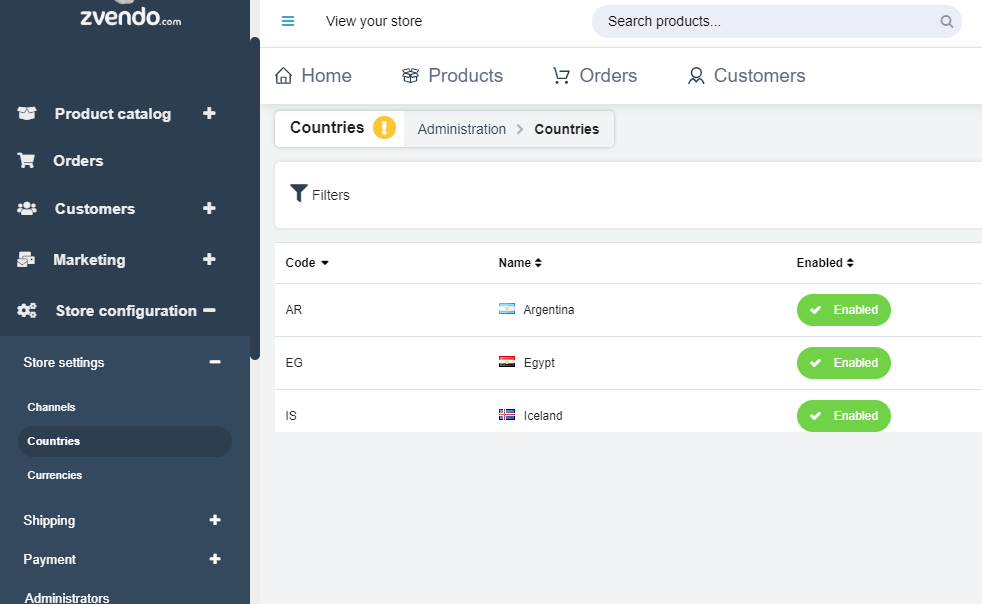Screen dimensions: 982x604
Task: Click the yellow warning icon beside Countries
Action: pos(384,128)
